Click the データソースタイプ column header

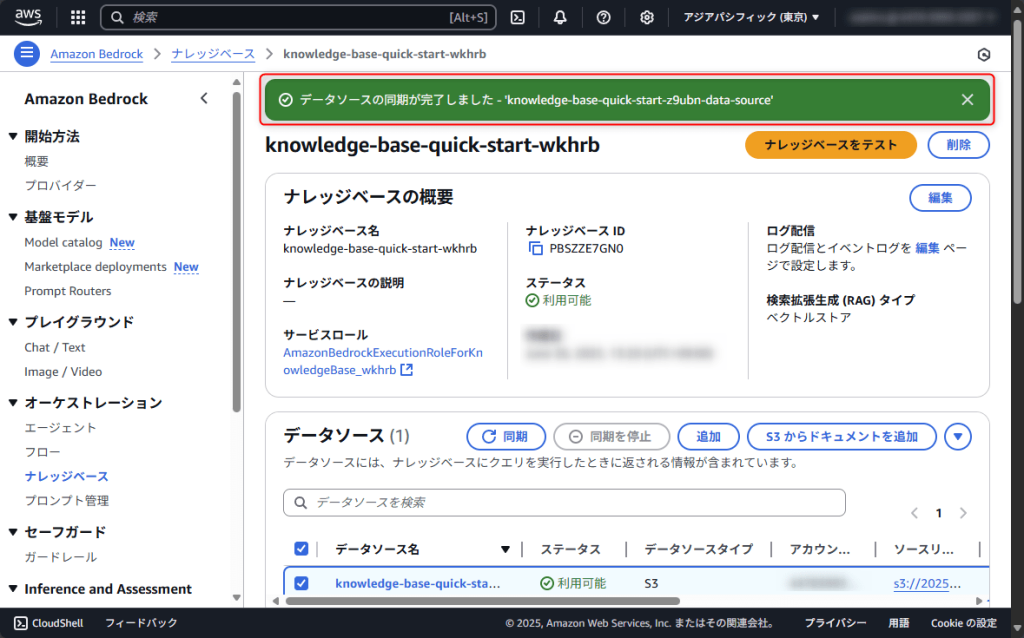(x=698, y=549)
